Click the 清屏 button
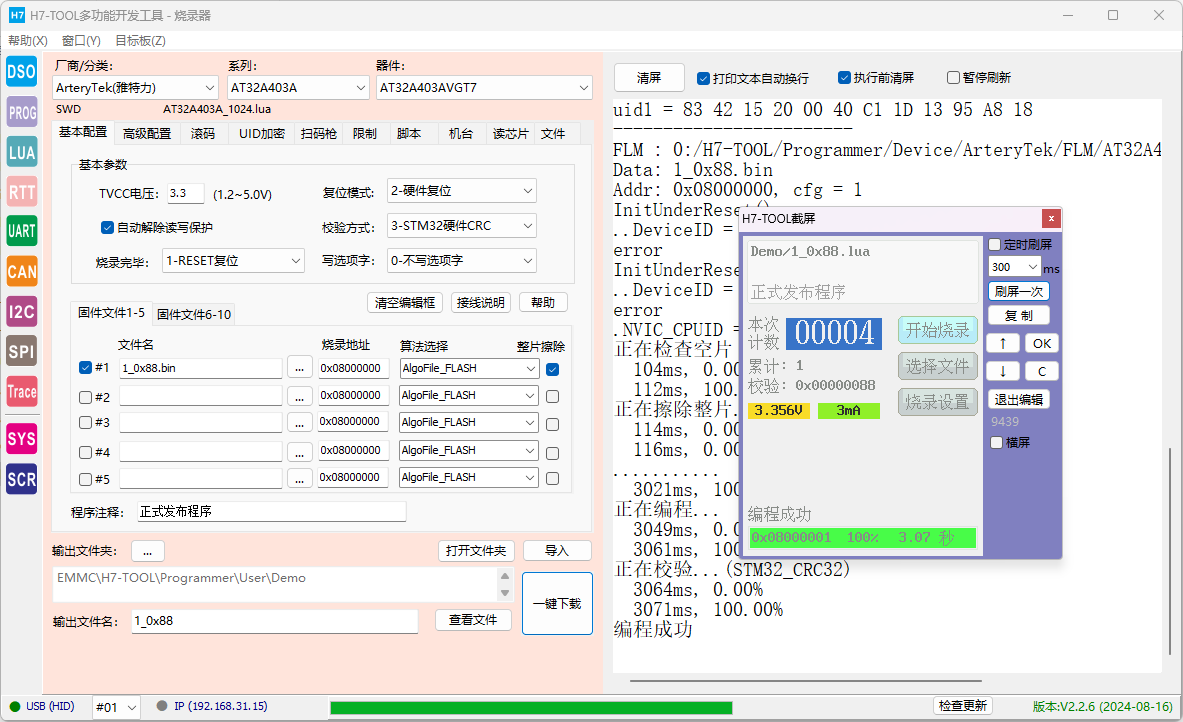The width and height of the screenshot is (1183, 722). (649, 78)
